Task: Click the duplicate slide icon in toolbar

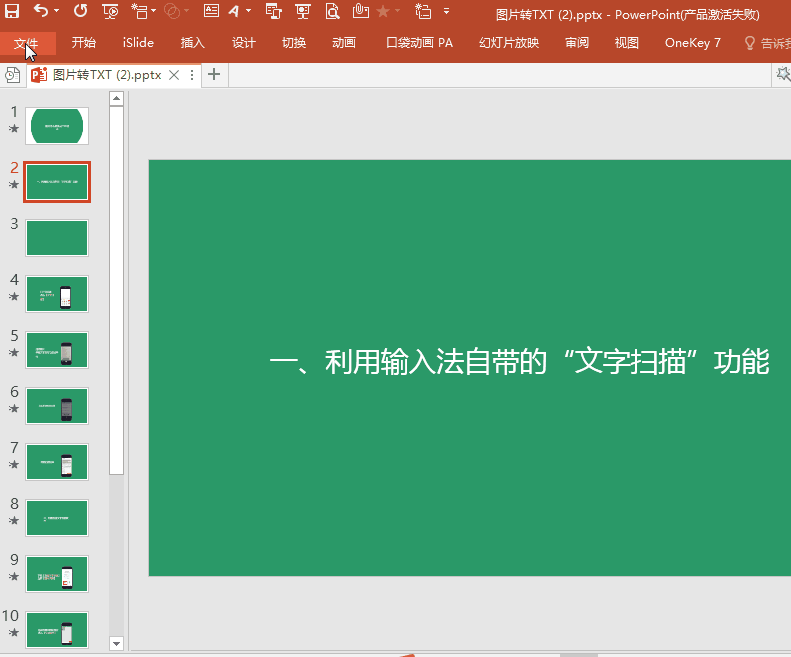Action: pos(423,11)
